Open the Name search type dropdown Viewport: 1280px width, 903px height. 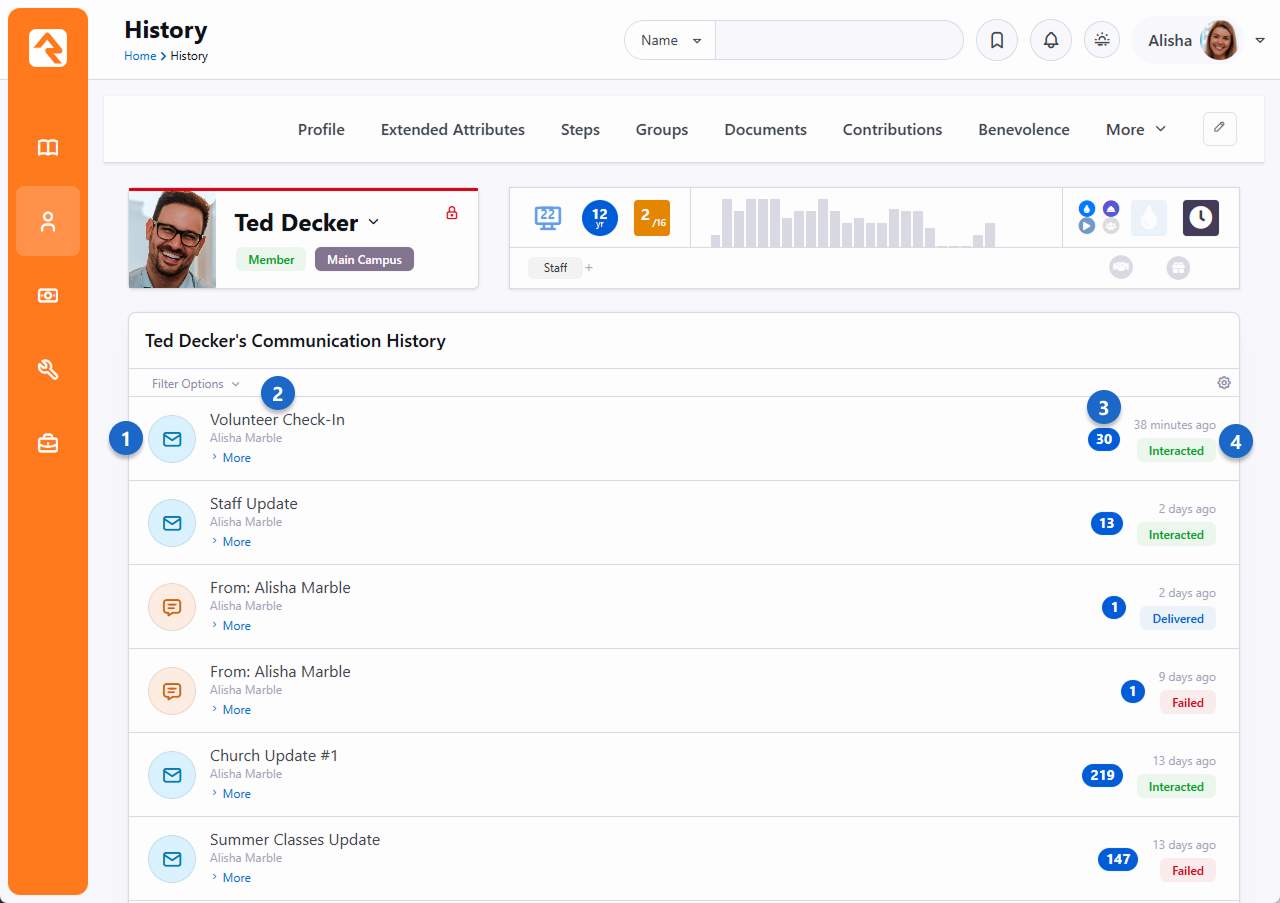point(670,41)
